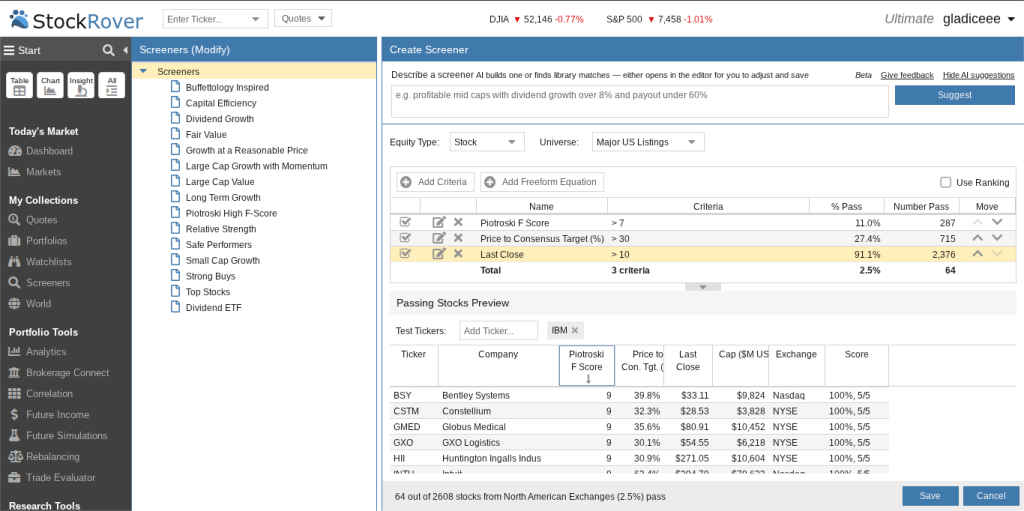Open the Give feedback link
The image size is (1024, 511).
(907, 75)
